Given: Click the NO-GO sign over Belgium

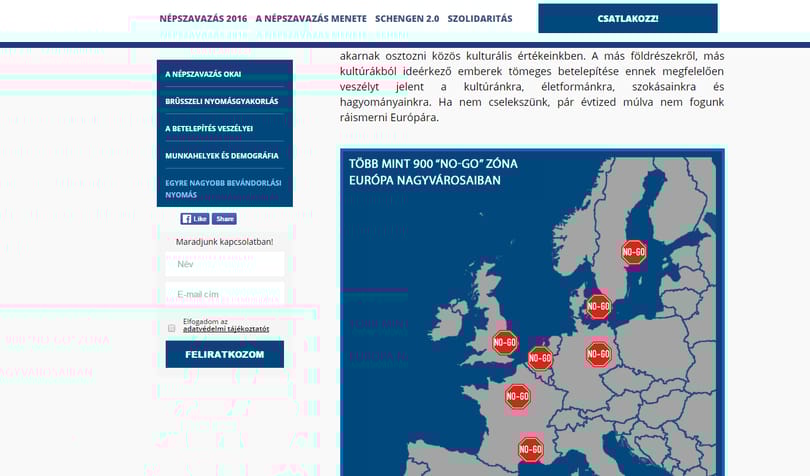Looking at the screenshot, I should 540,358.
